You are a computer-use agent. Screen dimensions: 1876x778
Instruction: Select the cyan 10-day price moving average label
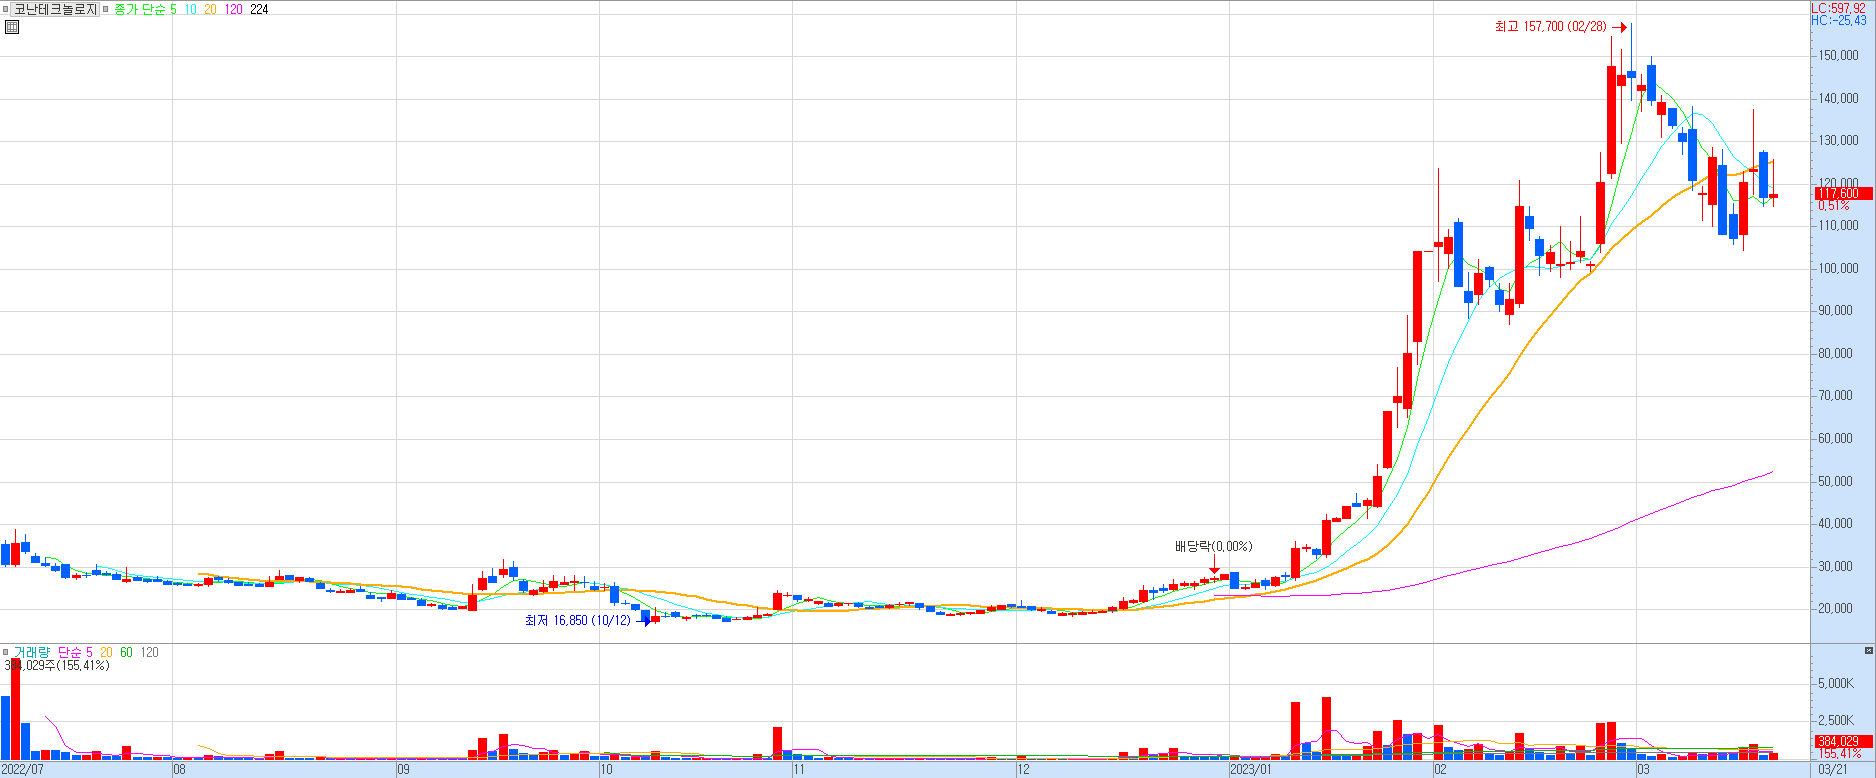[190, 9]
